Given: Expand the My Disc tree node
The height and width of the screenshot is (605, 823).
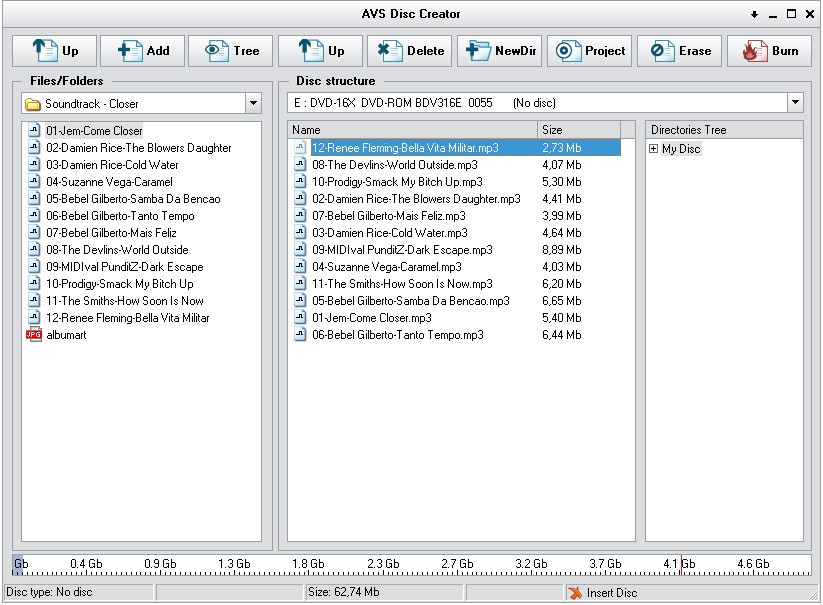Looking at the screenshot, I should pyautogui.click(x=653, y=148).
